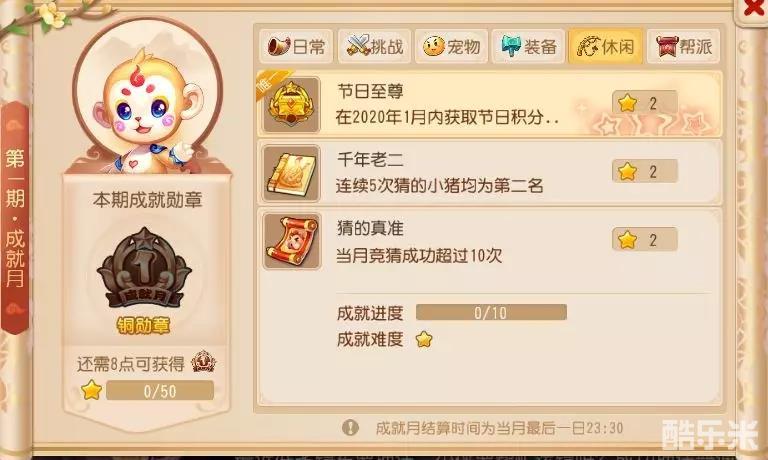The height and width of the screenshot is (460, 768).
Task: Select the 休闲 leisure tab
Action: 605,47
